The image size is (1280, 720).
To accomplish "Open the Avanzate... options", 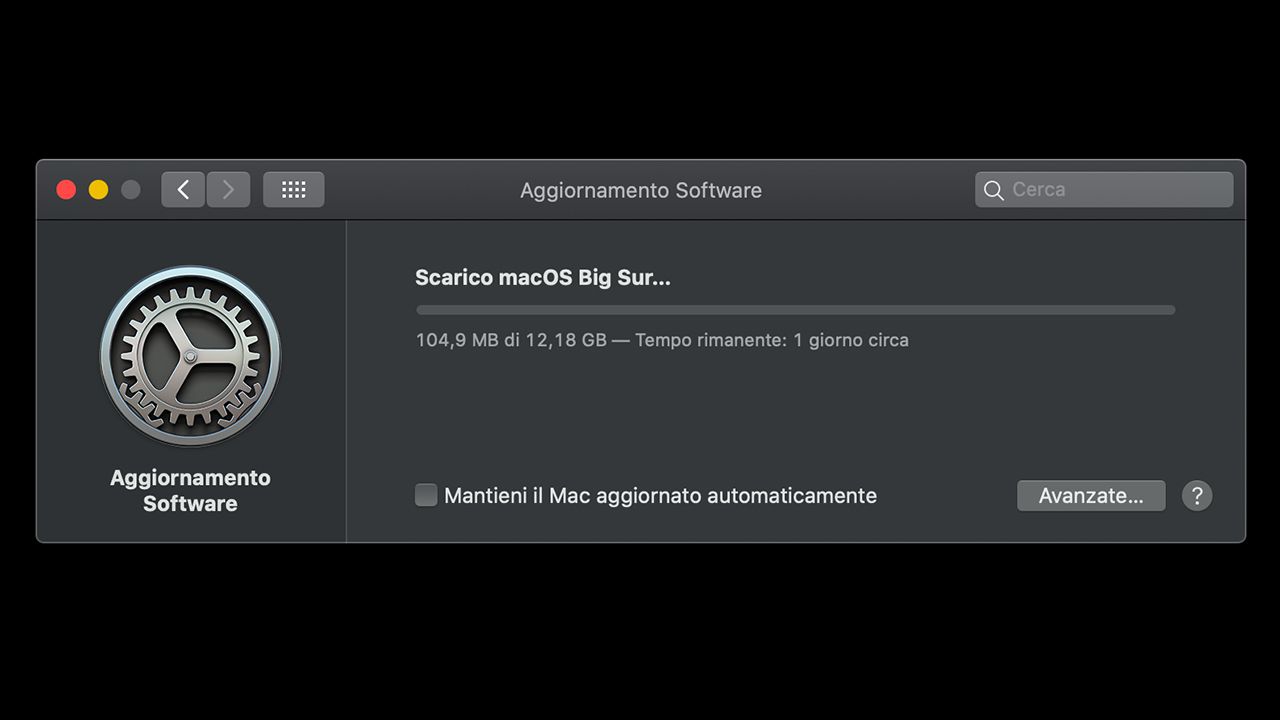I will (x=1091, y=495).
